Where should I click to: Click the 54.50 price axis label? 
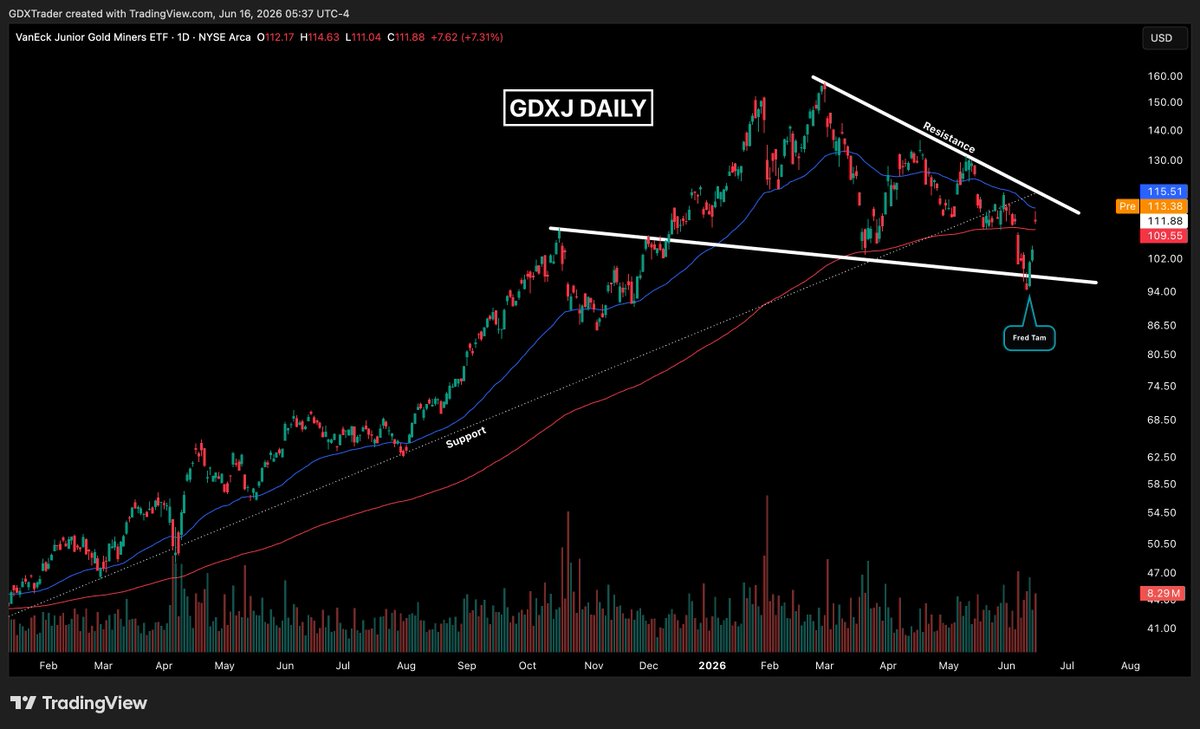pyautogui.click(x=1160, y=512)
